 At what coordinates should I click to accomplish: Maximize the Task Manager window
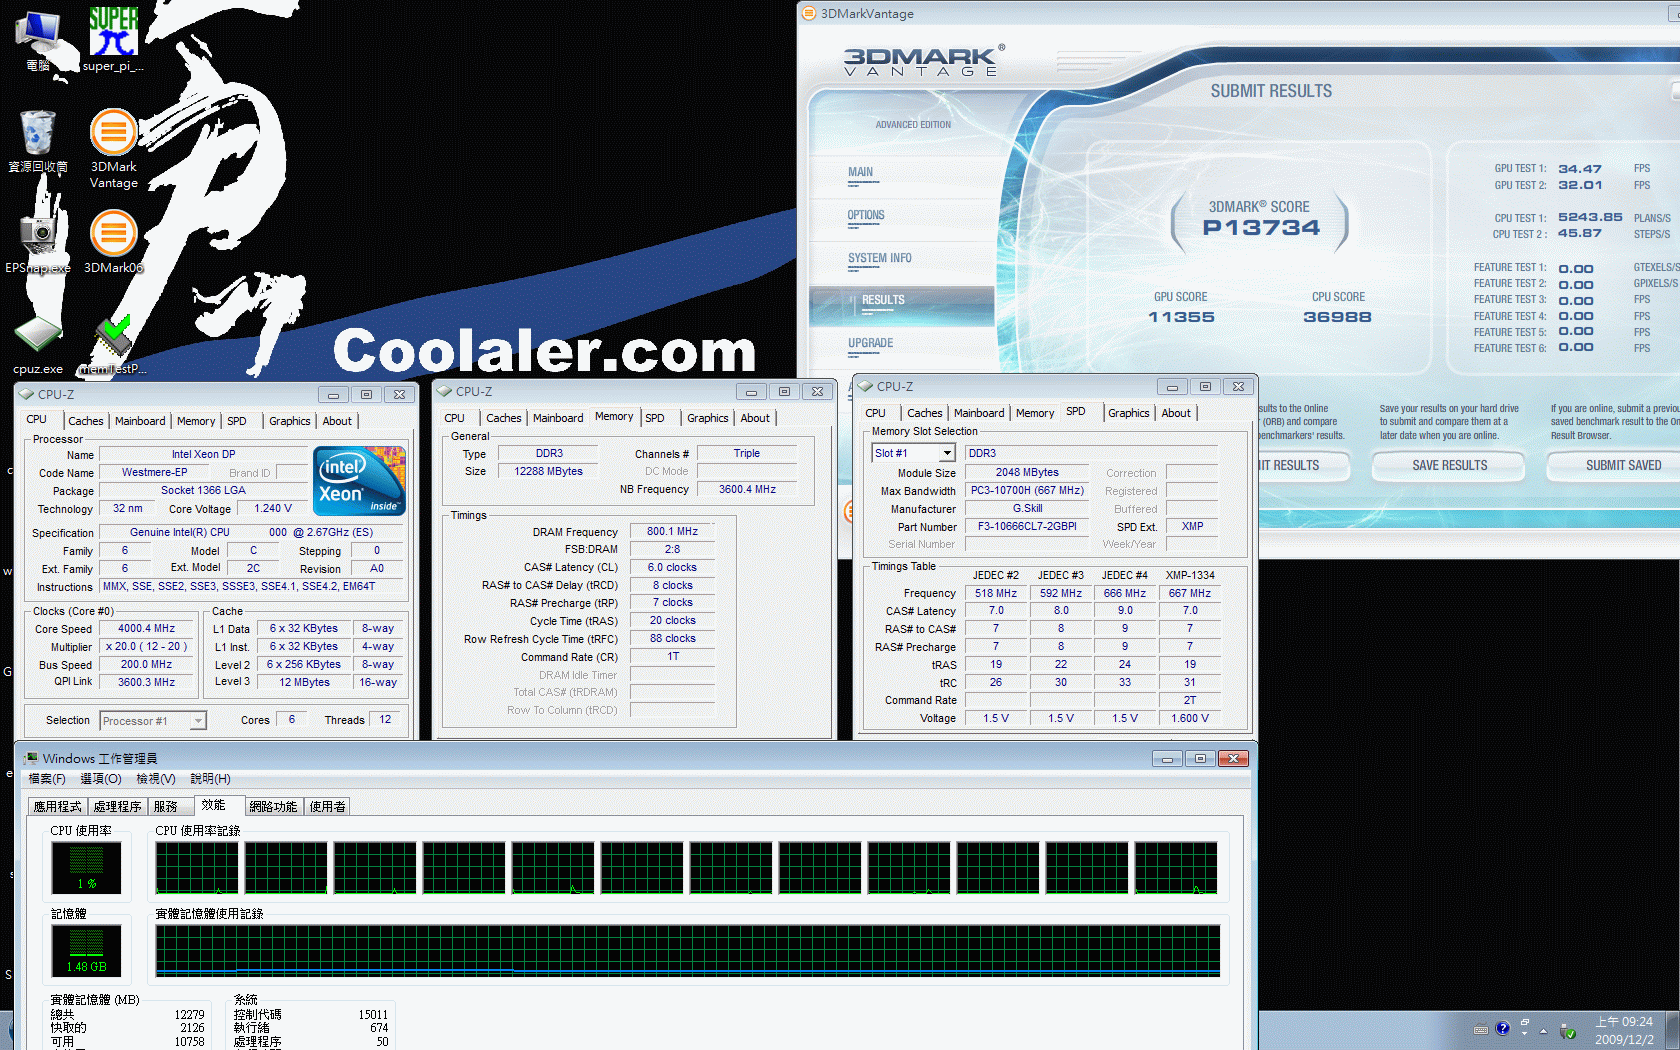[1200, 759]
